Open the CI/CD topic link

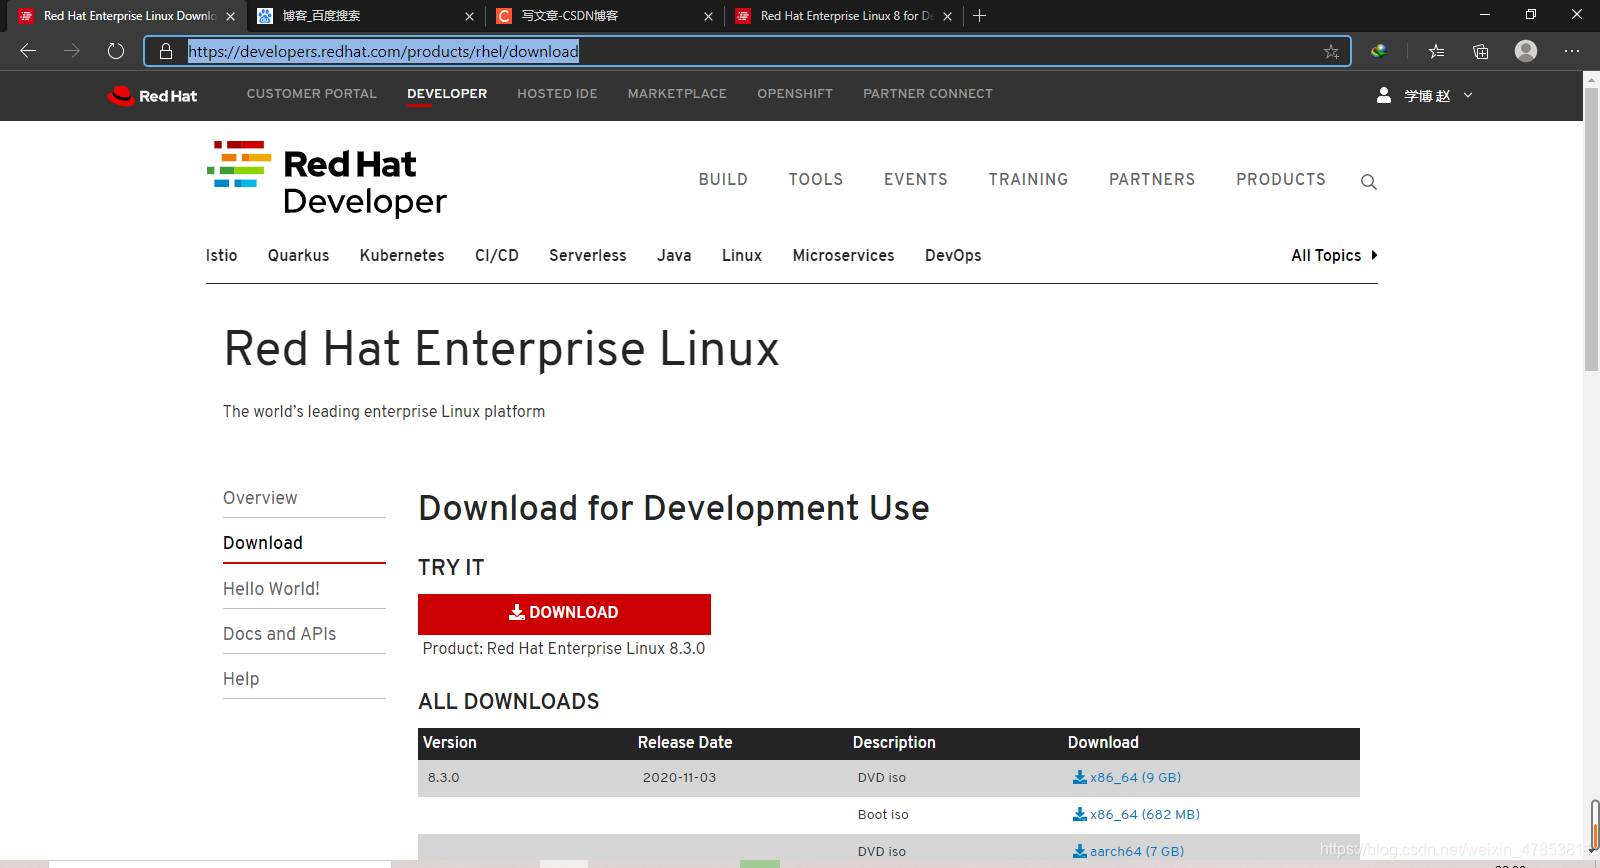[x=497, y=255]
